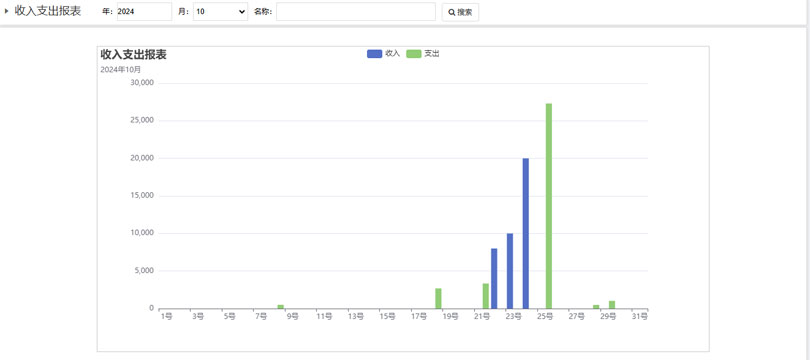810x360 pixels.
Task: Click into the 名称 text field
Action: click(356, 12)
